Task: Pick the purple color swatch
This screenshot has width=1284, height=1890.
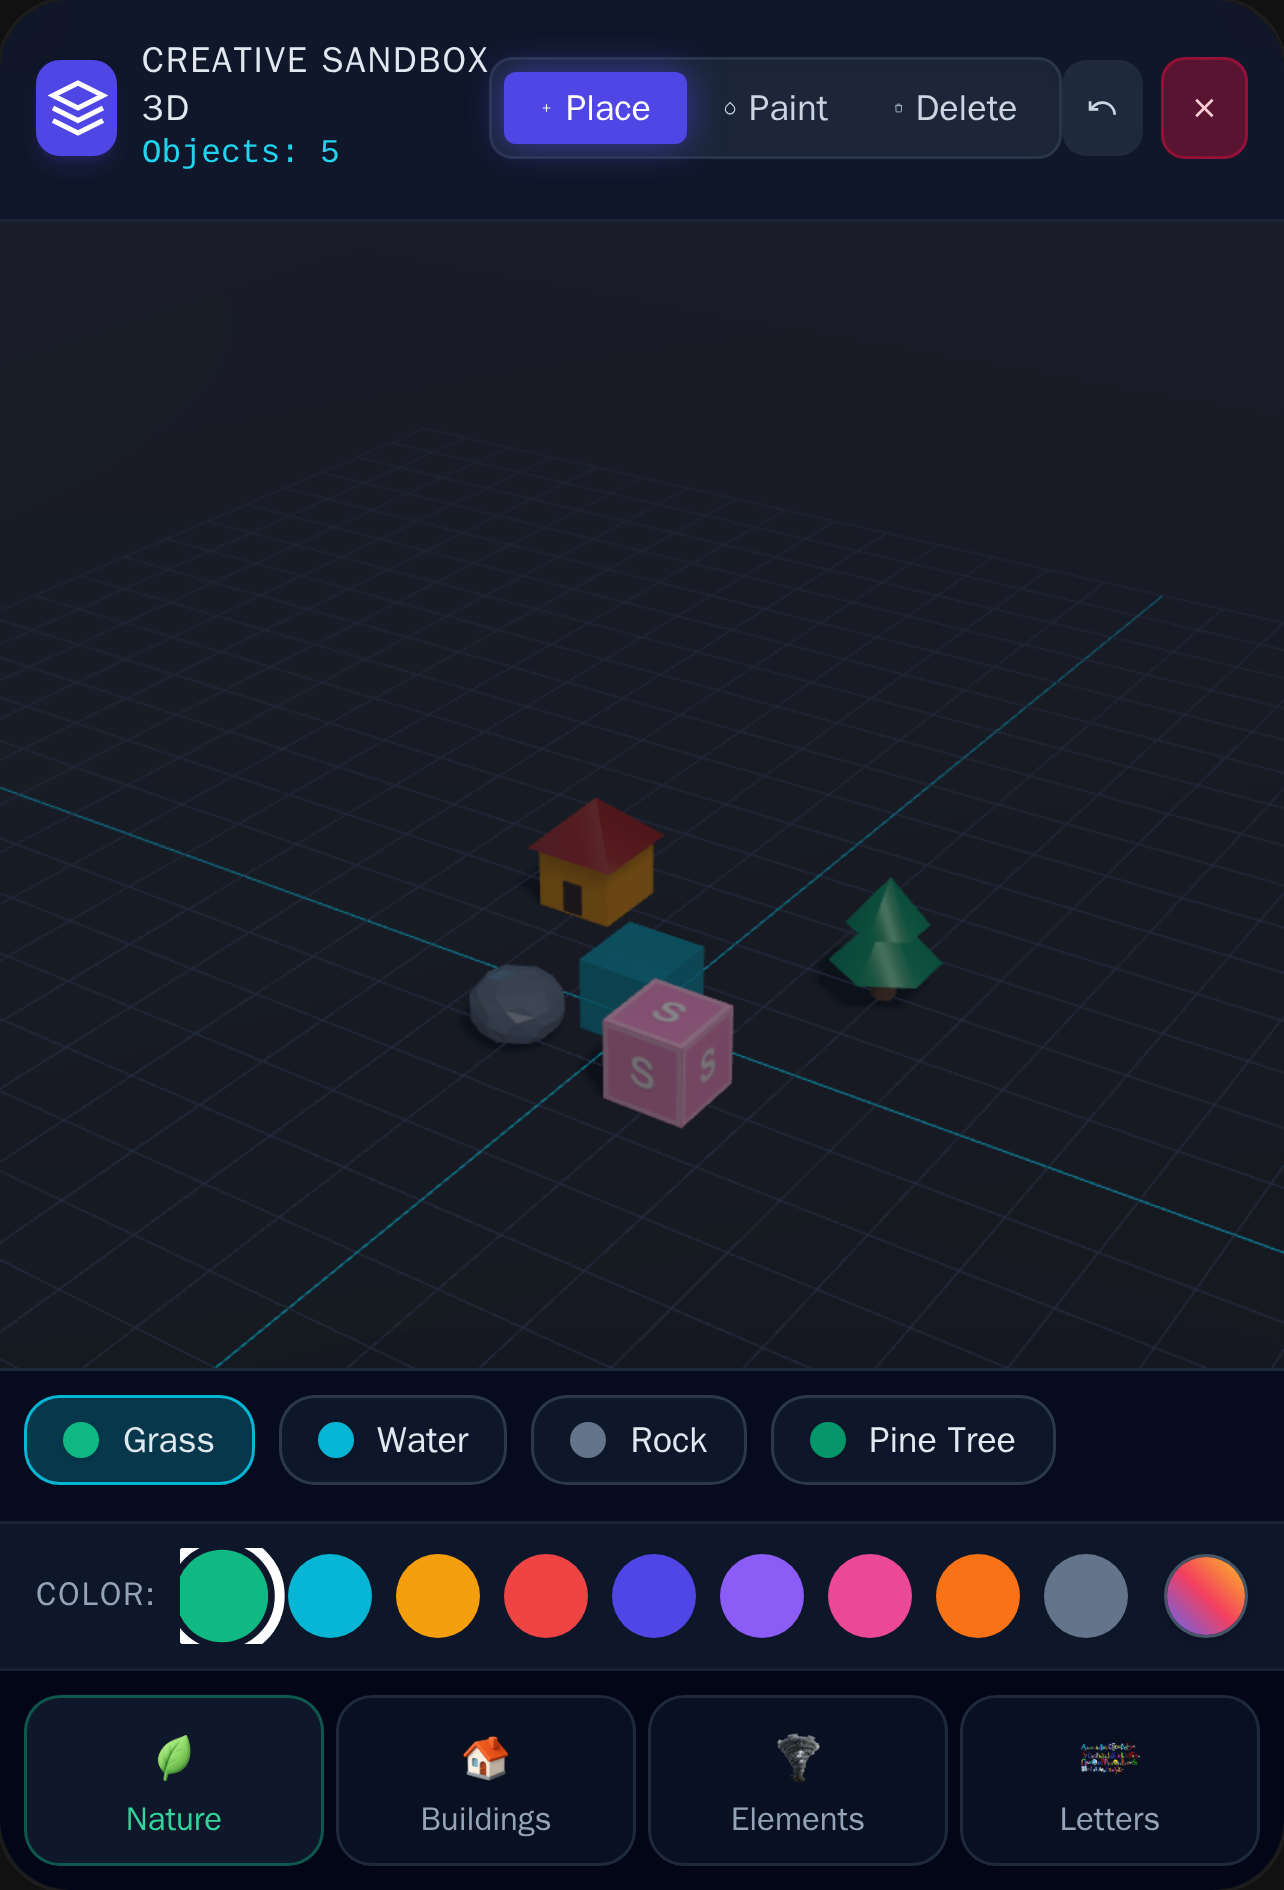Action: (x=762, y=1596)
